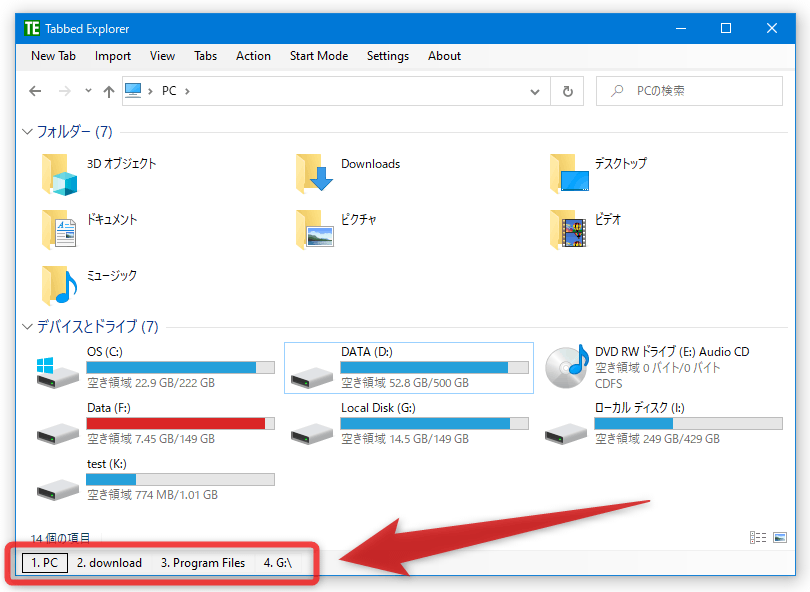The width and height of the screenshot is (810, 592).
Task: Open the About menu
Action: [x=444, y=56]
